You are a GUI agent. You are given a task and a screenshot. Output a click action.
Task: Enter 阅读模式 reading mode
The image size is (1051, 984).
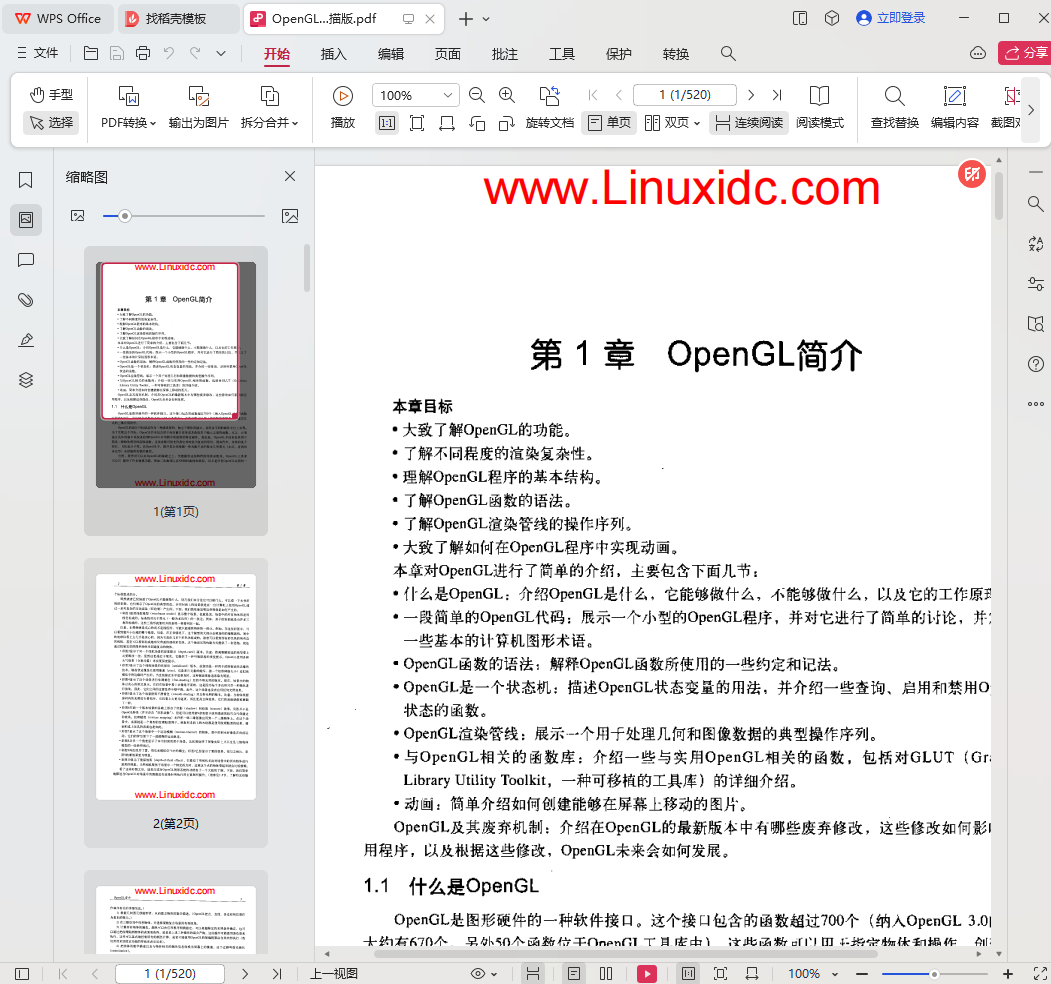pos(820,107)
